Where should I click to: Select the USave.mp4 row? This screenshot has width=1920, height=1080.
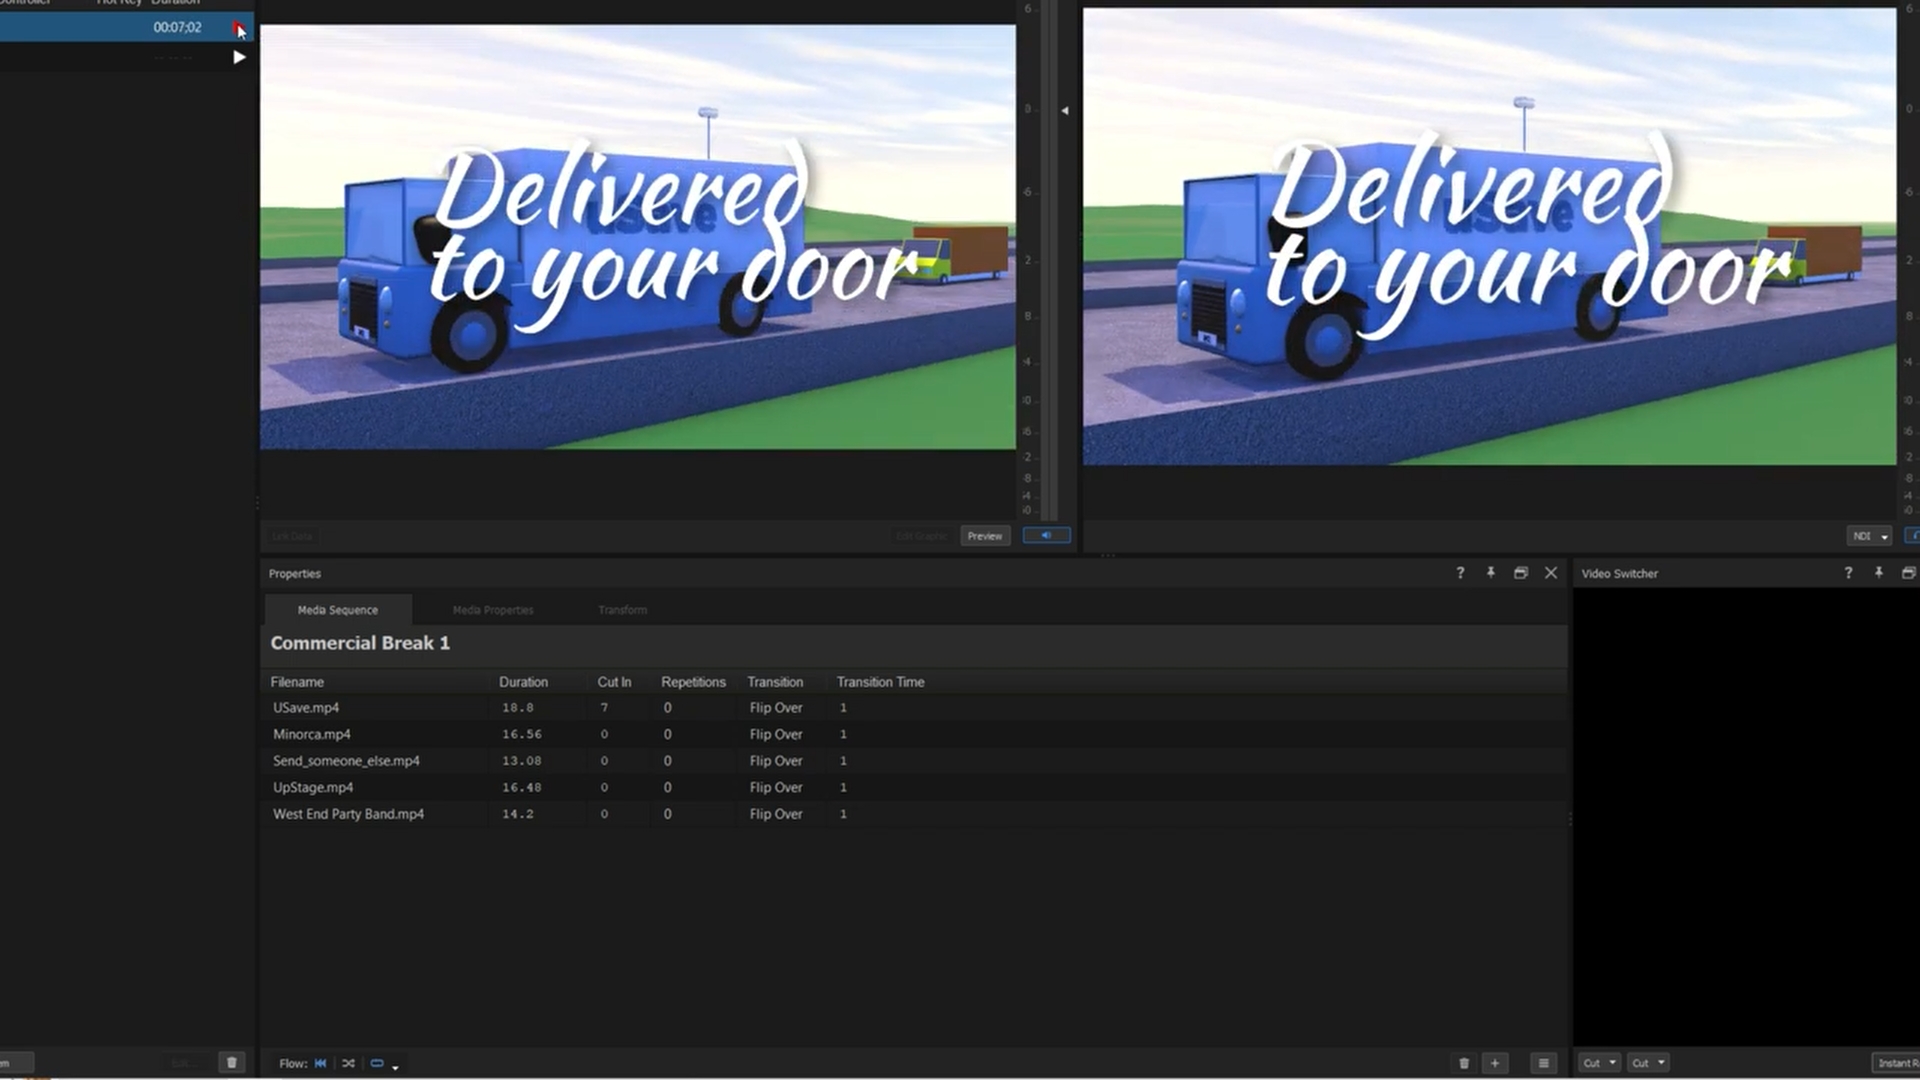(x=913, y=708)
